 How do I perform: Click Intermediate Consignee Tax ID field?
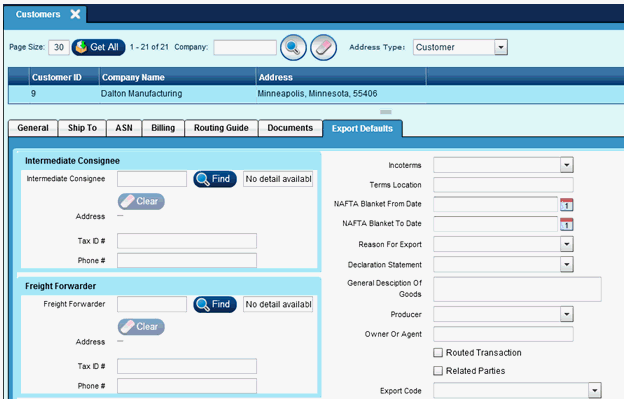[x=187, y=241]
